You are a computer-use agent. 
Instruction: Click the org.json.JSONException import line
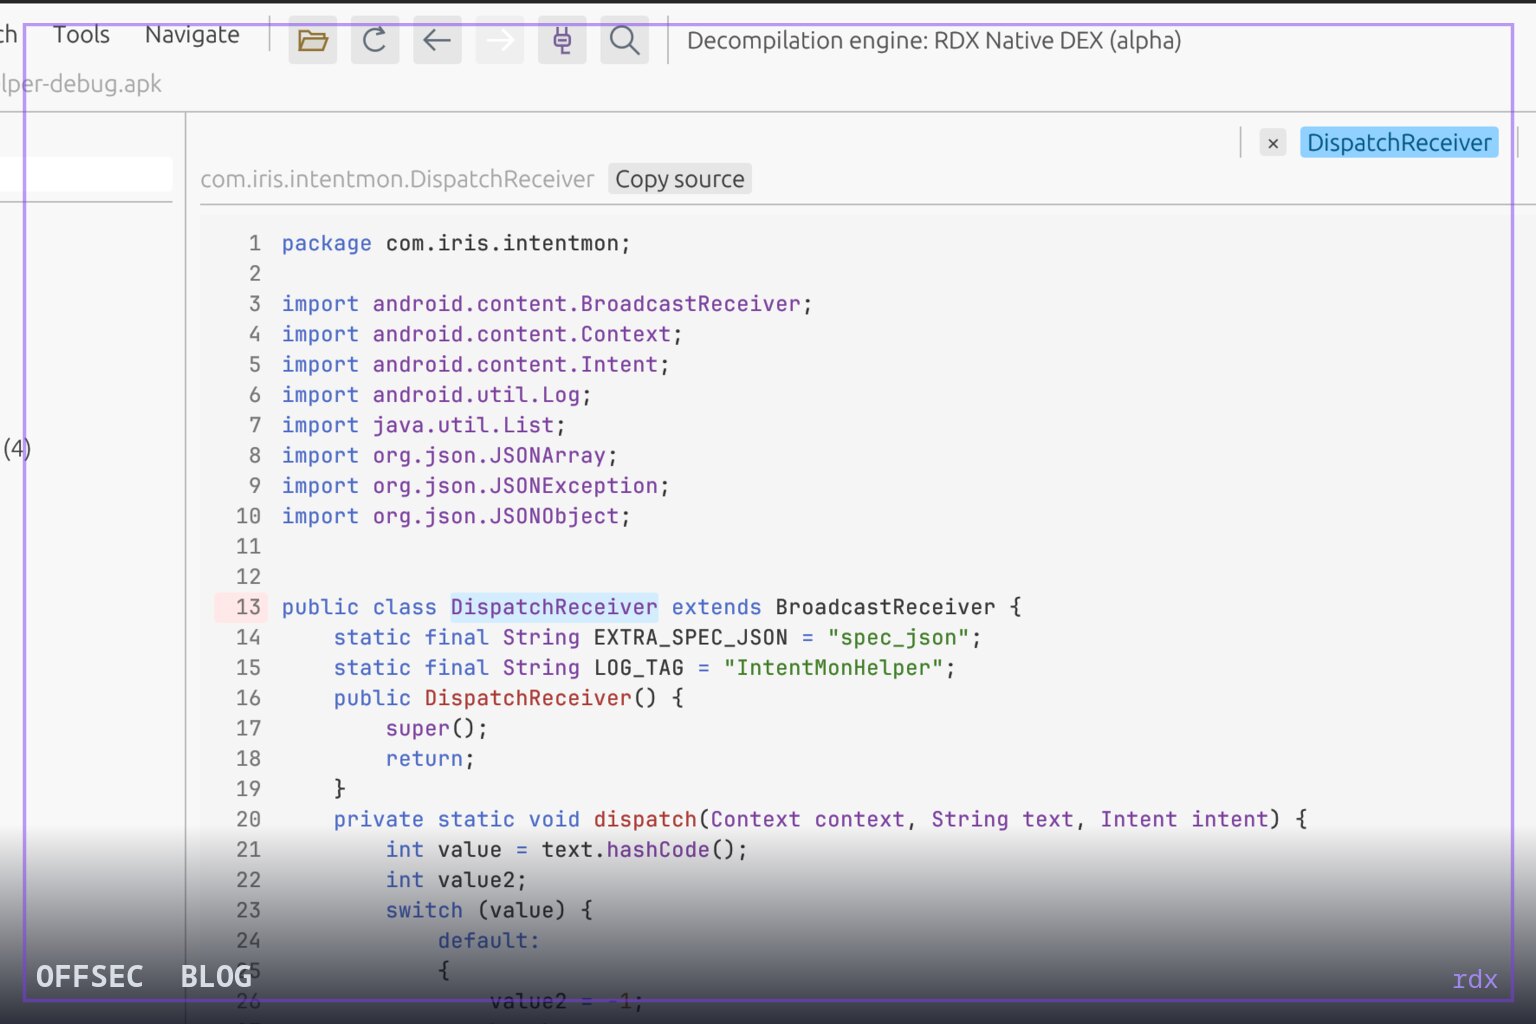(x=475, y=486)
